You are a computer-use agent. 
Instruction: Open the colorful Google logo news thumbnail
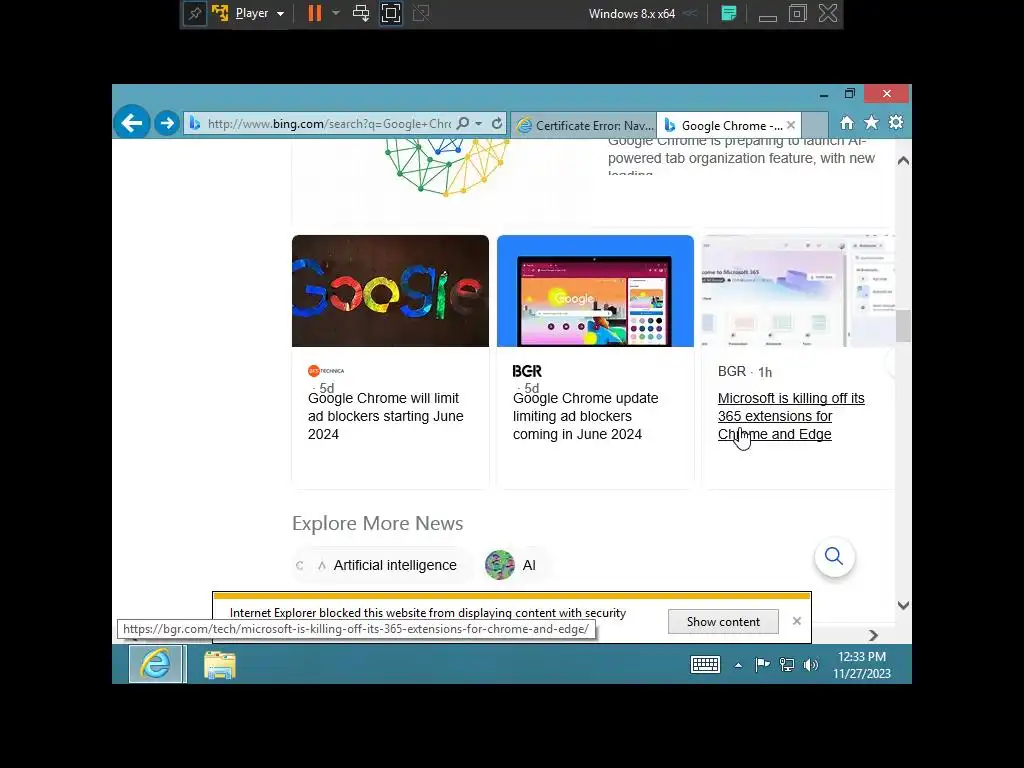(x=390, y=291)
